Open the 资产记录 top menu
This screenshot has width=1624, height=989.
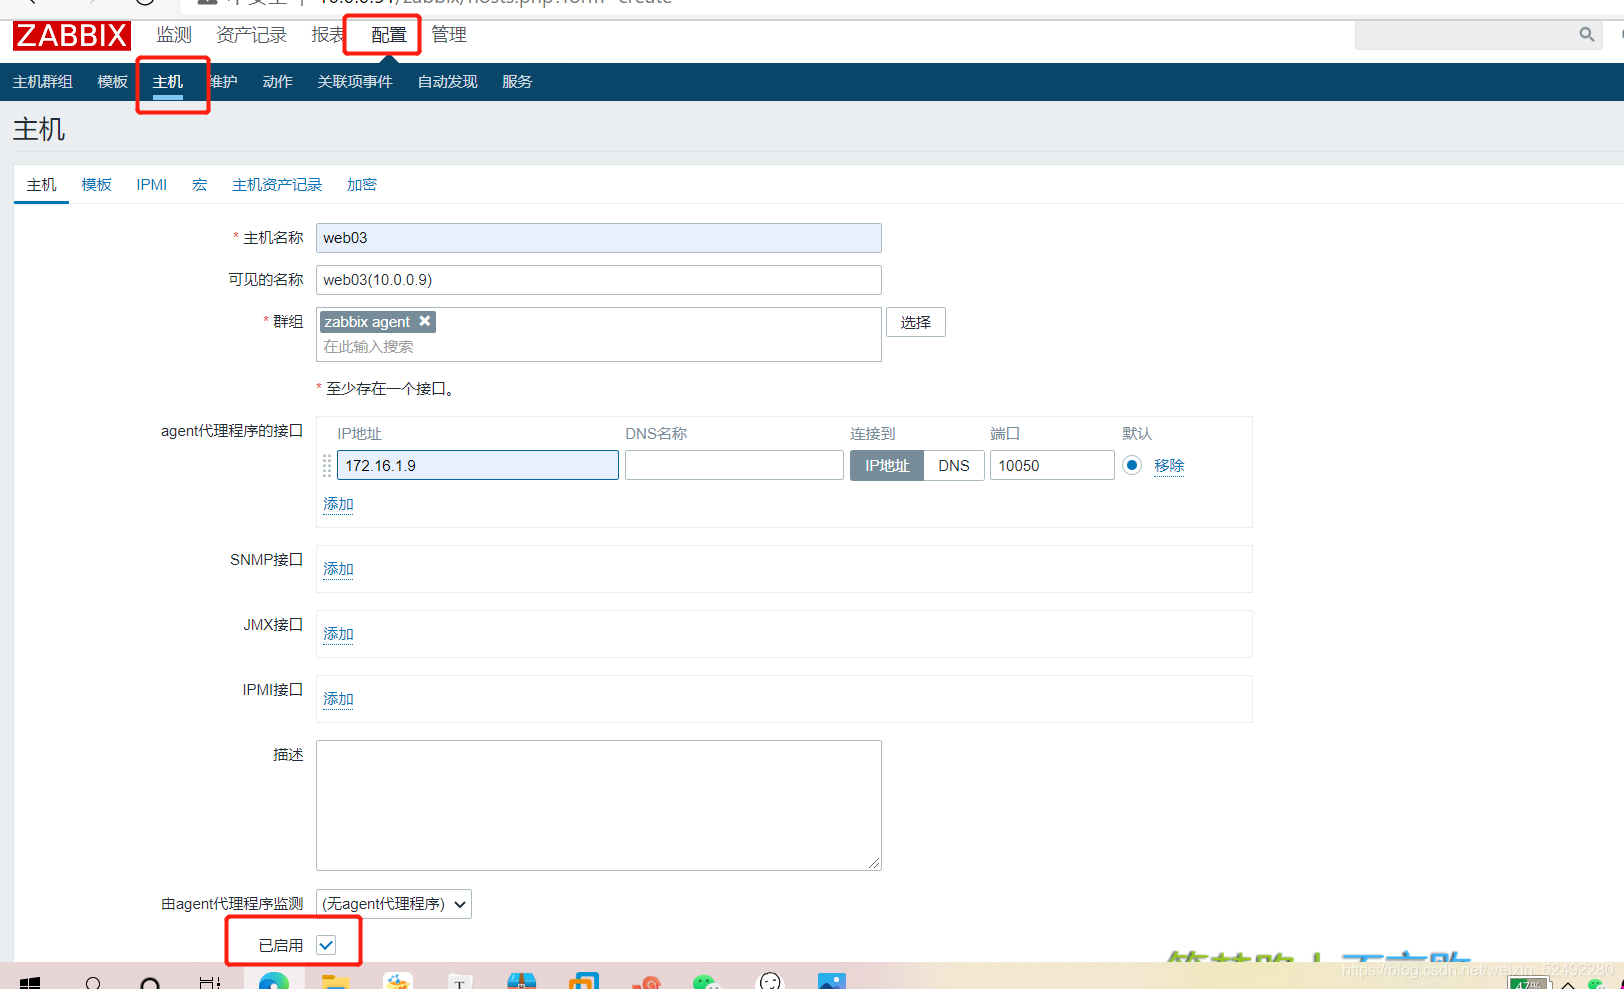click(x=252, y=35)
